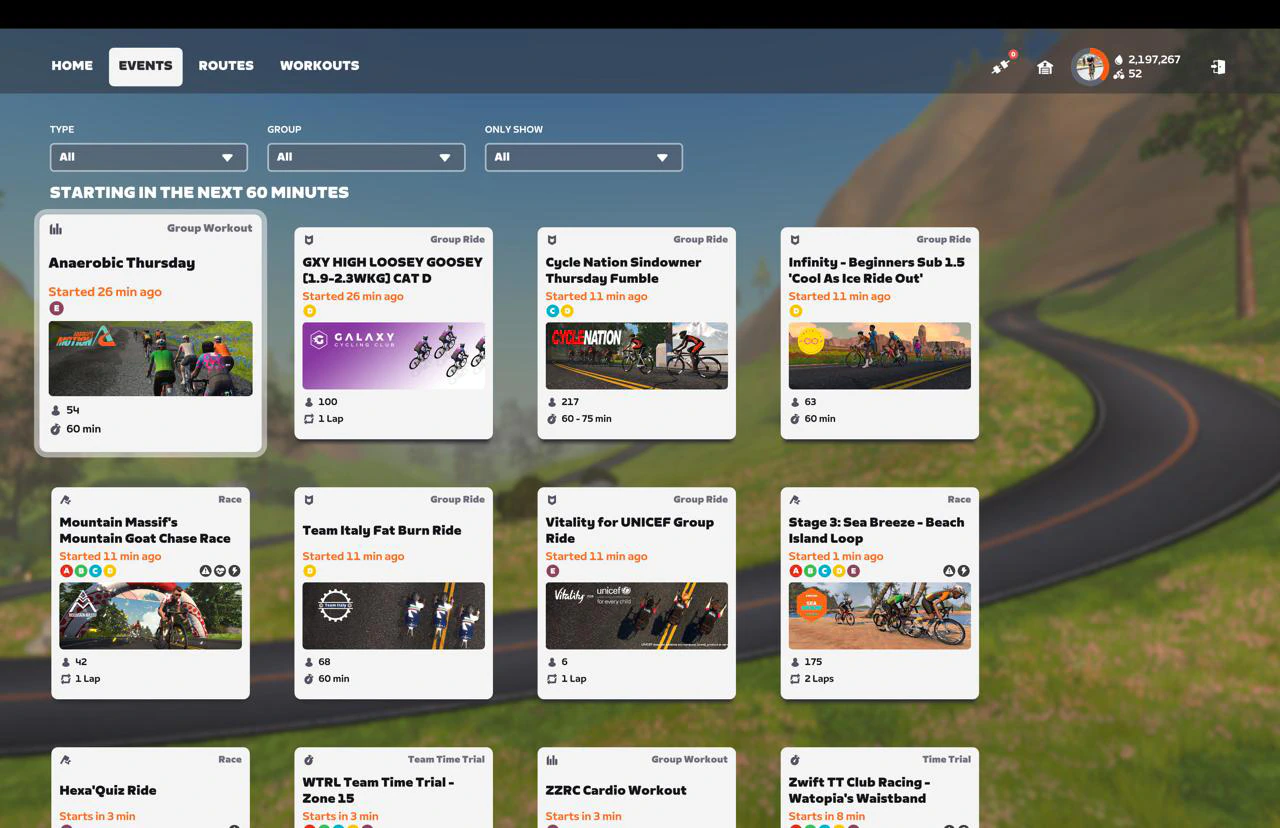Switch to the ROUTES tab
The width and height of the screenshot is (1280, 828).
click(226, 65)
